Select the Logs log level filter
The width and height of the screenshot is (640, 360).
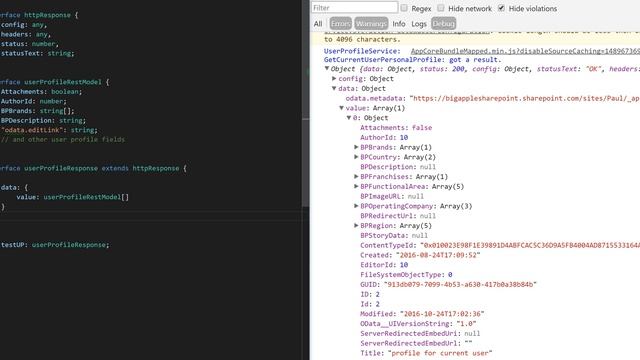click(419, 24)
